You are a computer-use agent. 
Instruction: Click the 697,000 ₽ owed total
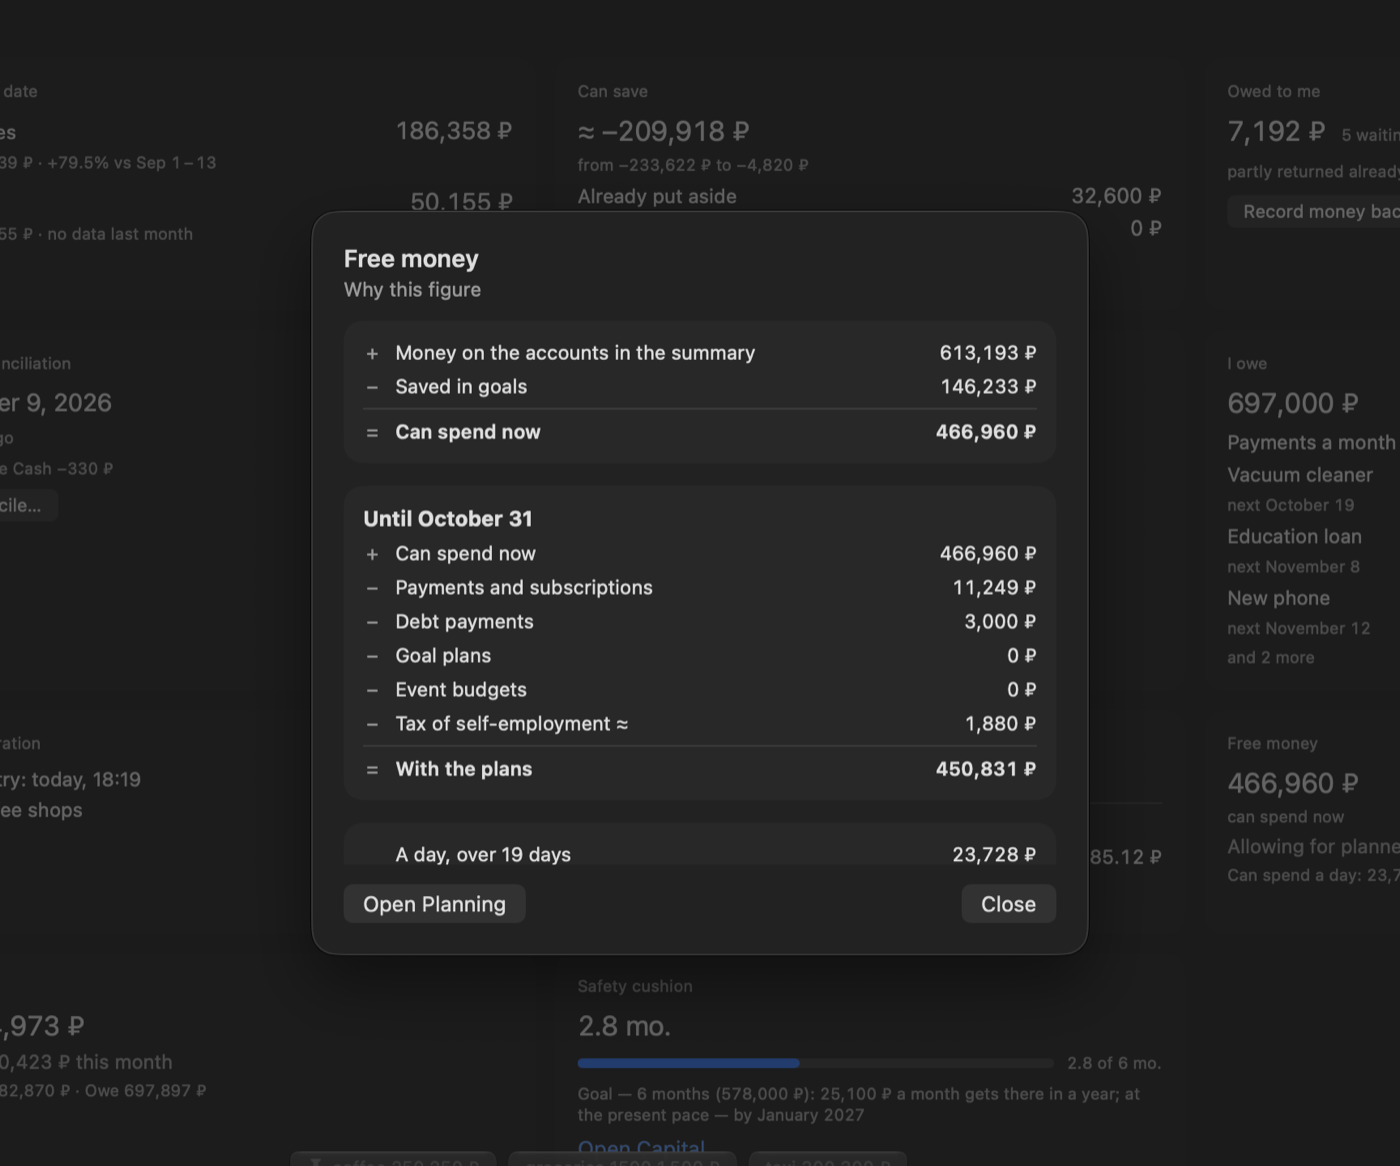(1293, 403)
